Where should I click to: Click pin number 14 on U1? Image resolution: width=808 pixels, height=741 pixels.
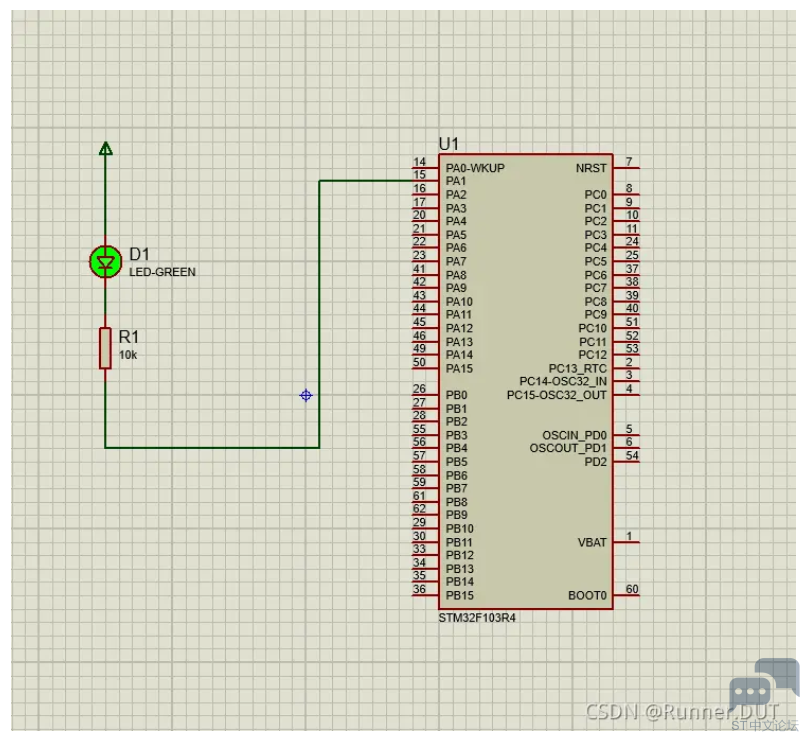pyautogui.click(x=419, y=162)
